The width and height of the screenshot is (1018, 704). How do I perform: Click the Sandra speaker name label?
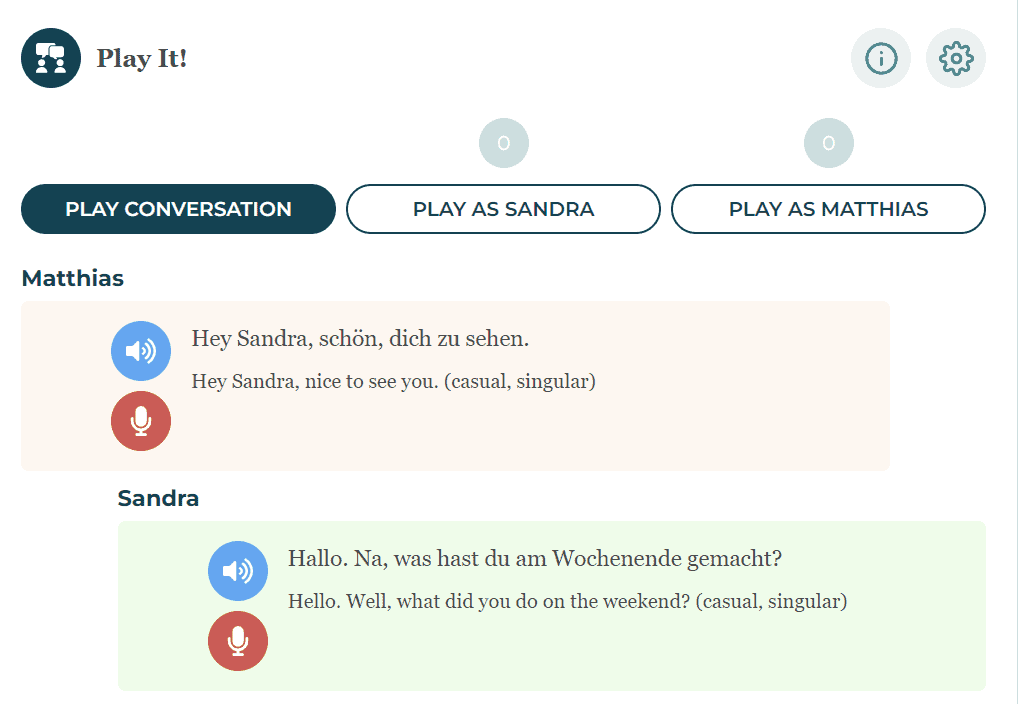[158, 498]
